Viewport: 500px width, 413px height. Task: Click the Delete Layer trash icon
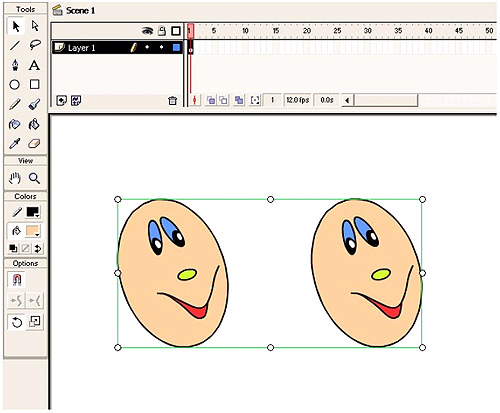[x=172, y=100]
